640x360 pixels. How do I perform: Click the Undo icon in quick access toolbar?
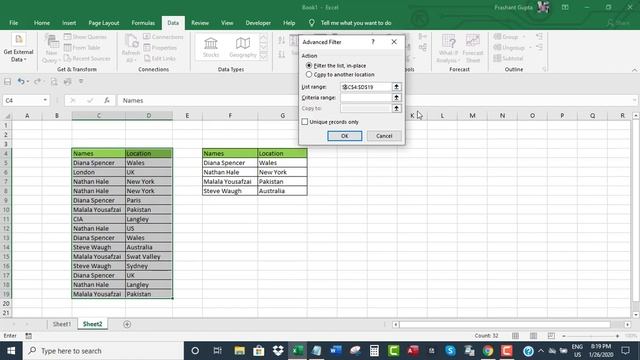coord(20,82)
